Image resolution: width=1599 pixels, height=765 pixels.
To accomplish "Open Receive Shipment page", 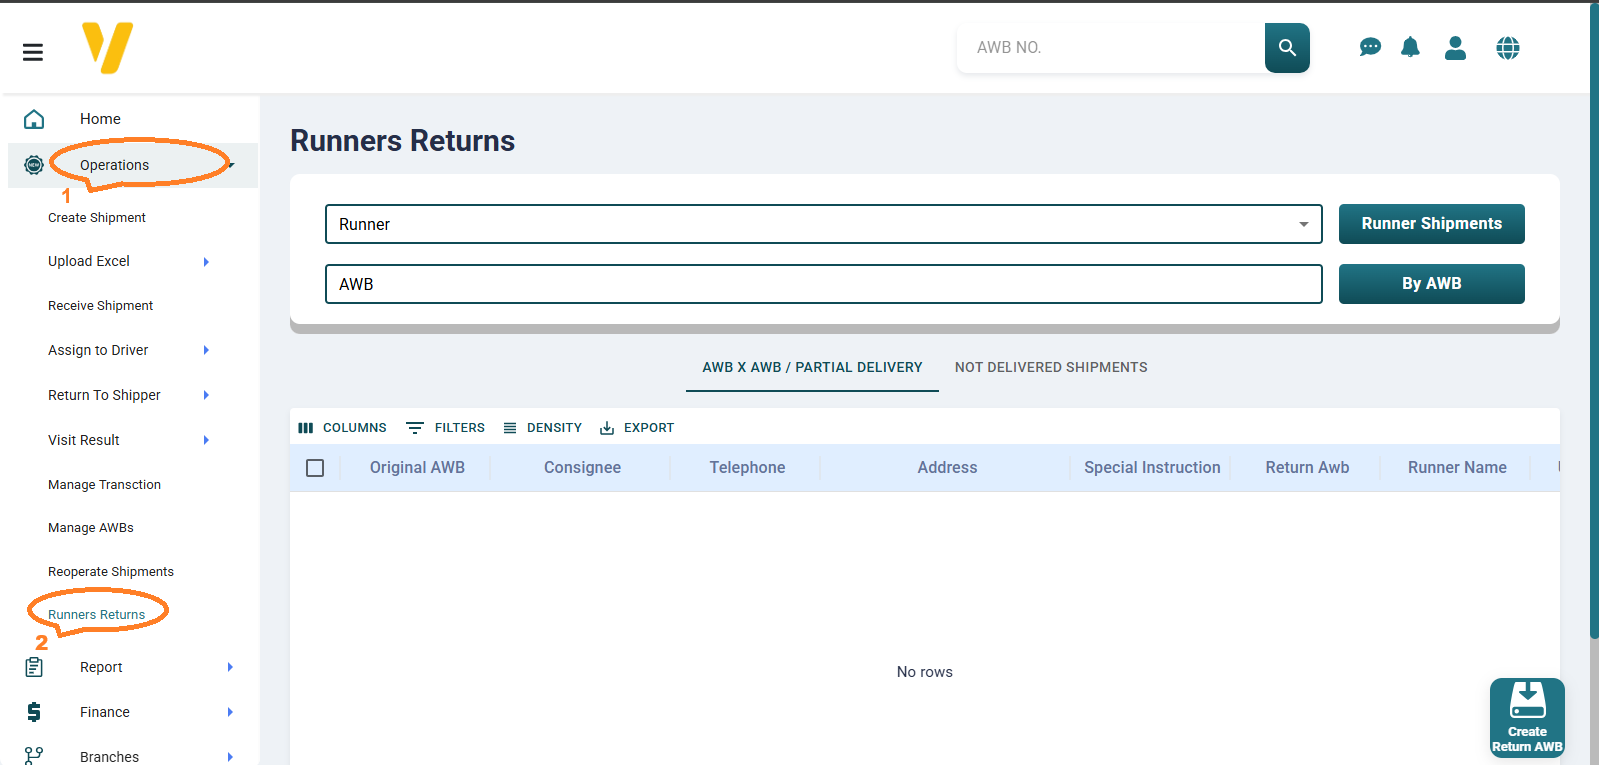I will point(100,306).
